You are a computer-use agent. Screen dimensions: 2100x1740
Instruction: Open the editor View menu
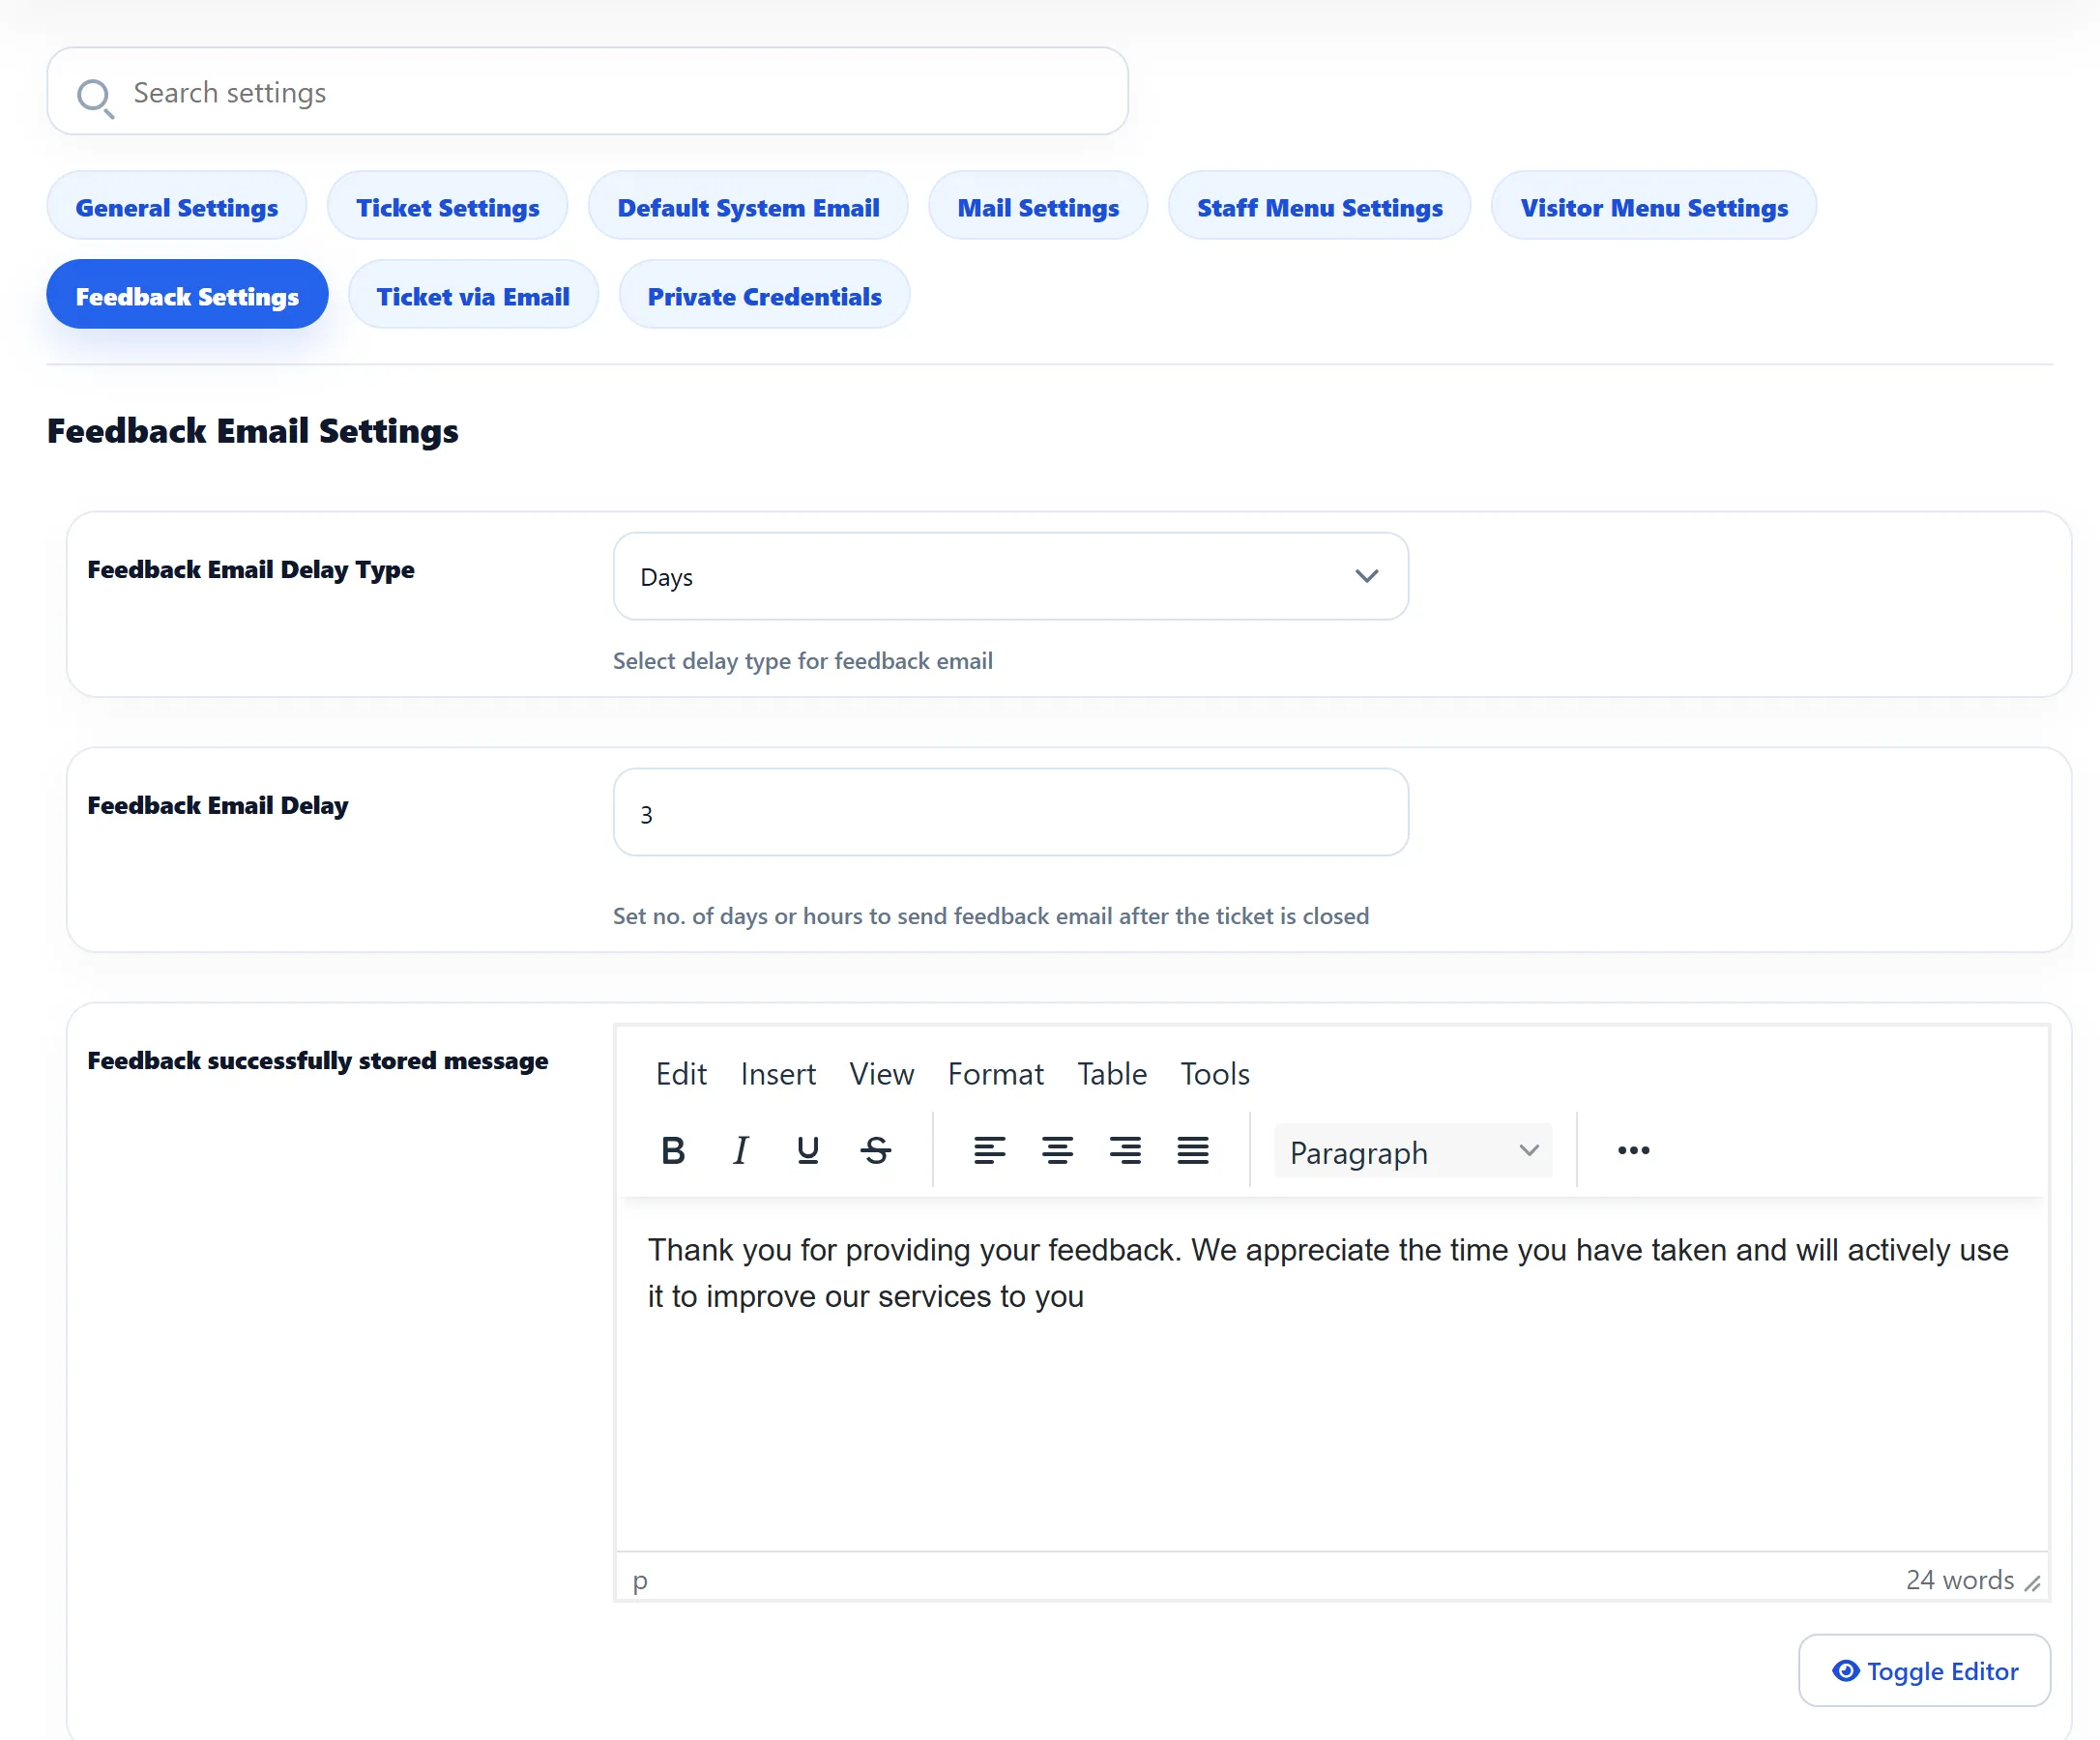(x=881, y=1073)
